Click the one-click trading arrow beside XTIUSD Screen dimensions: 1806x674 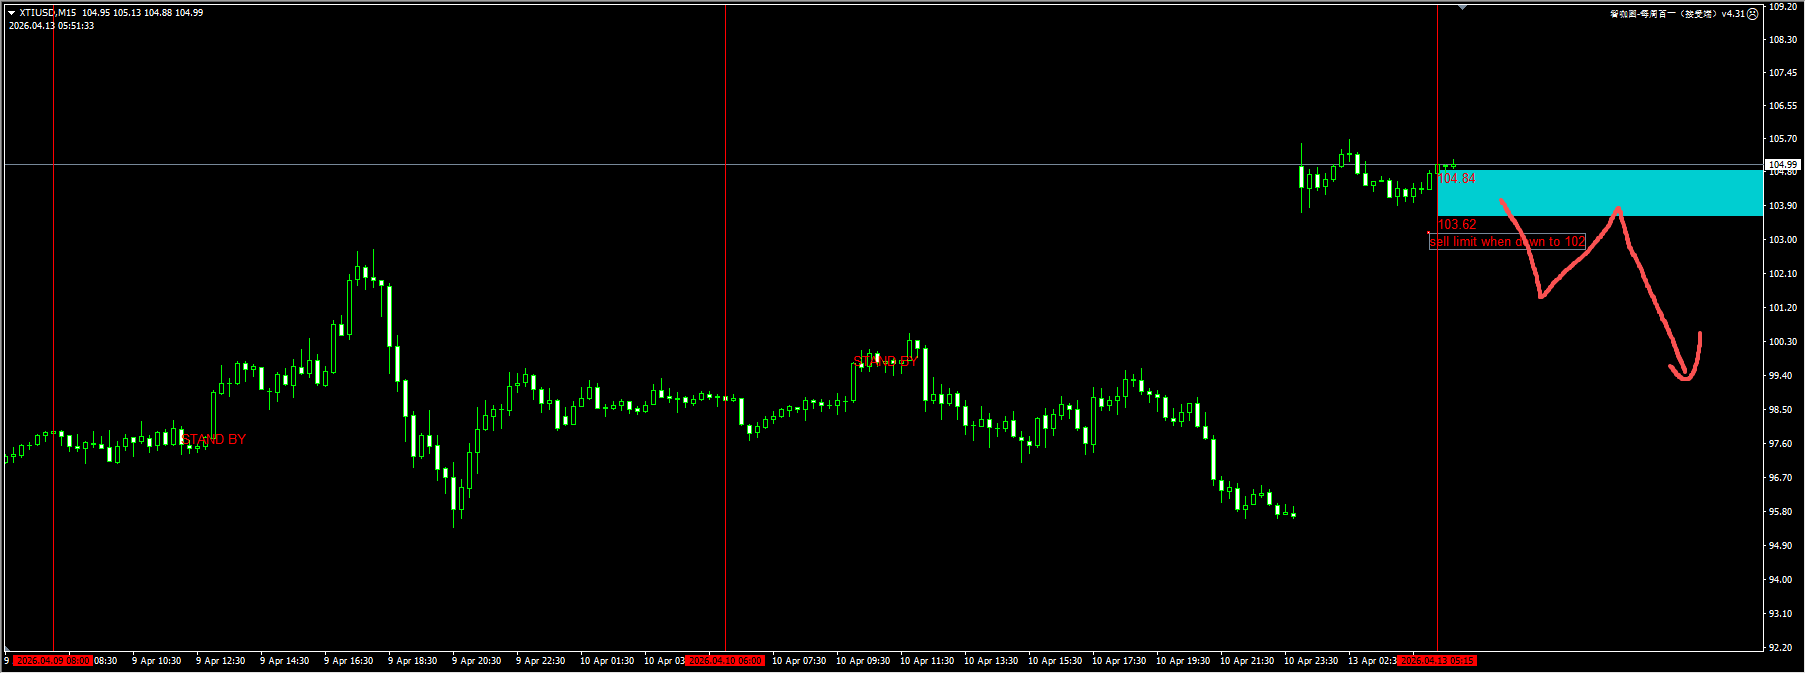[11, 13]
